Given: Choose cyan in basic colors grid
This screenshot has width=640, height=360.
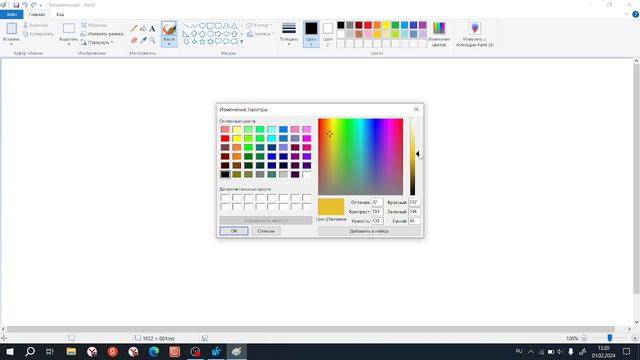Looking at the screenshot, I should click(271, 138).
